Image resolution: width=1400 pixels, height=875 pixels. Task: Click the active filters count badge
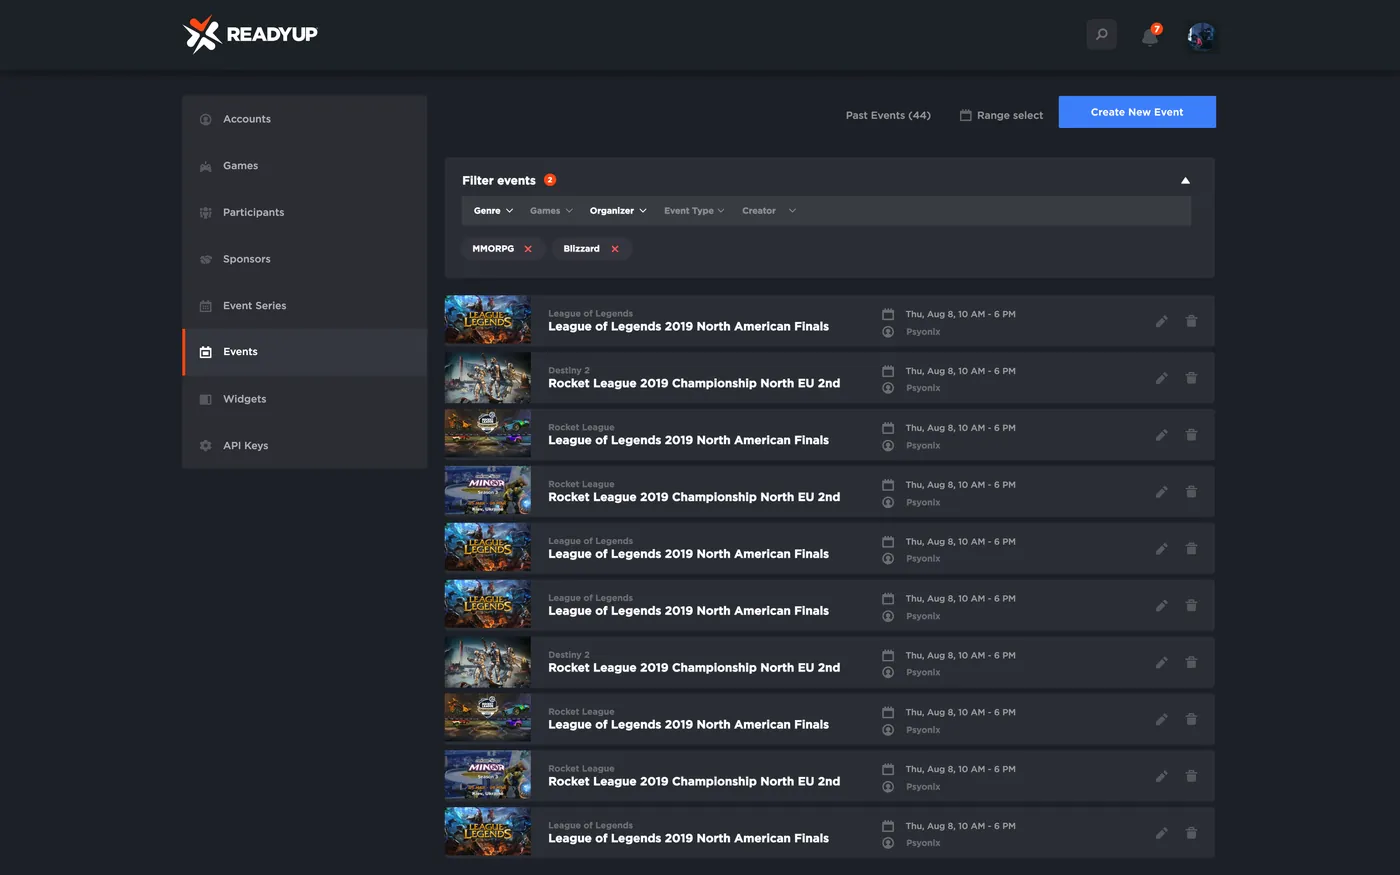click(x=550, y=180)
